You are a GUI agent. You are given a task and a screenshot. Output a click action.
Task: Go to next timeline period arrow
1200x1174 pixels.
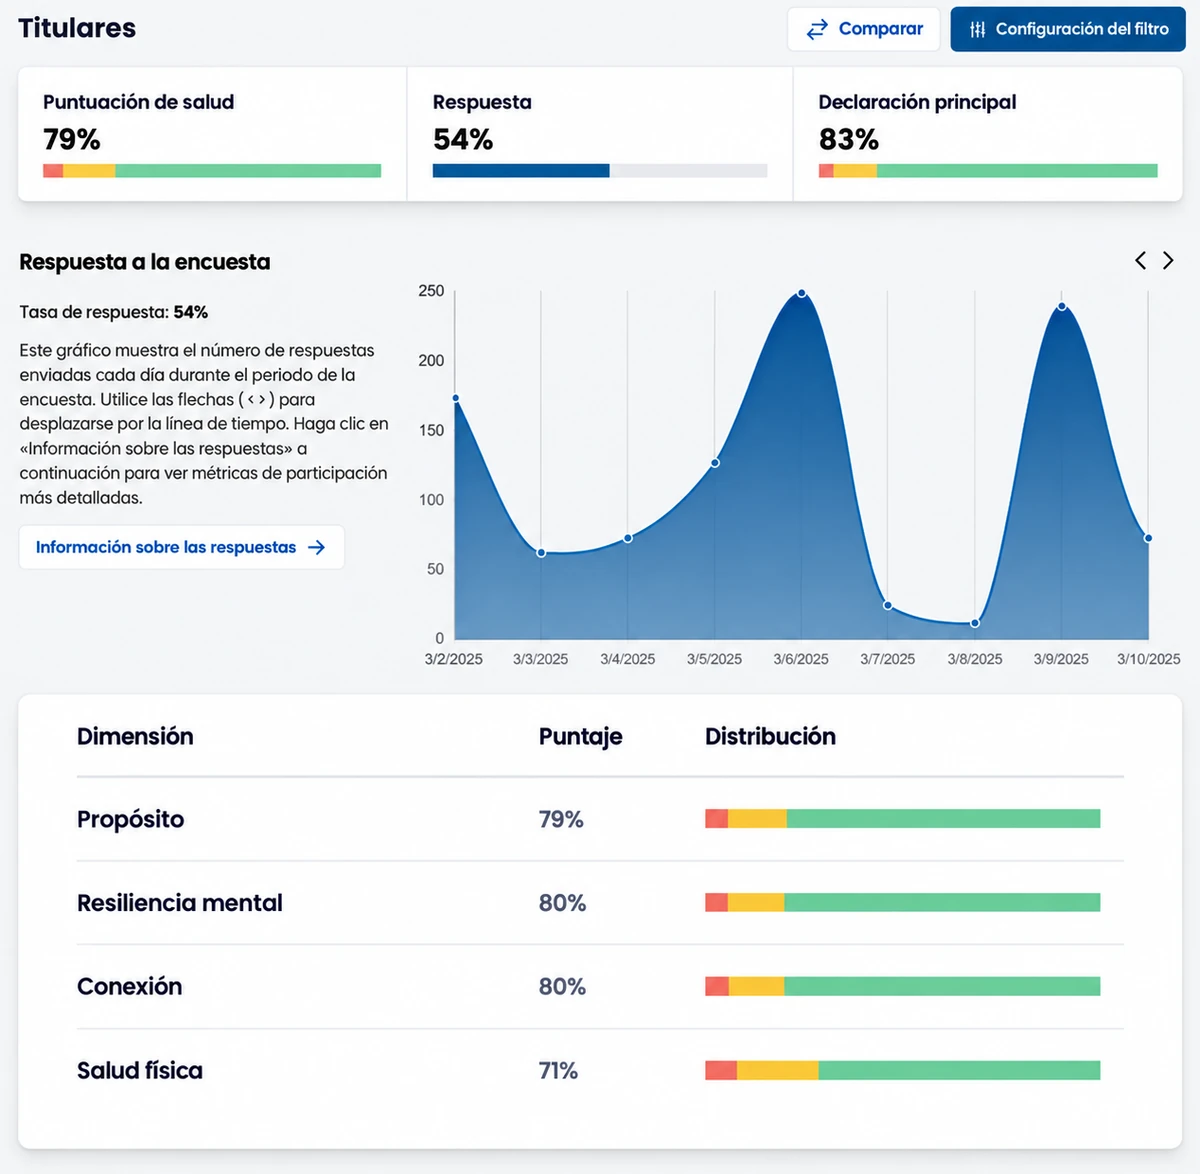tap(1168, 261)
